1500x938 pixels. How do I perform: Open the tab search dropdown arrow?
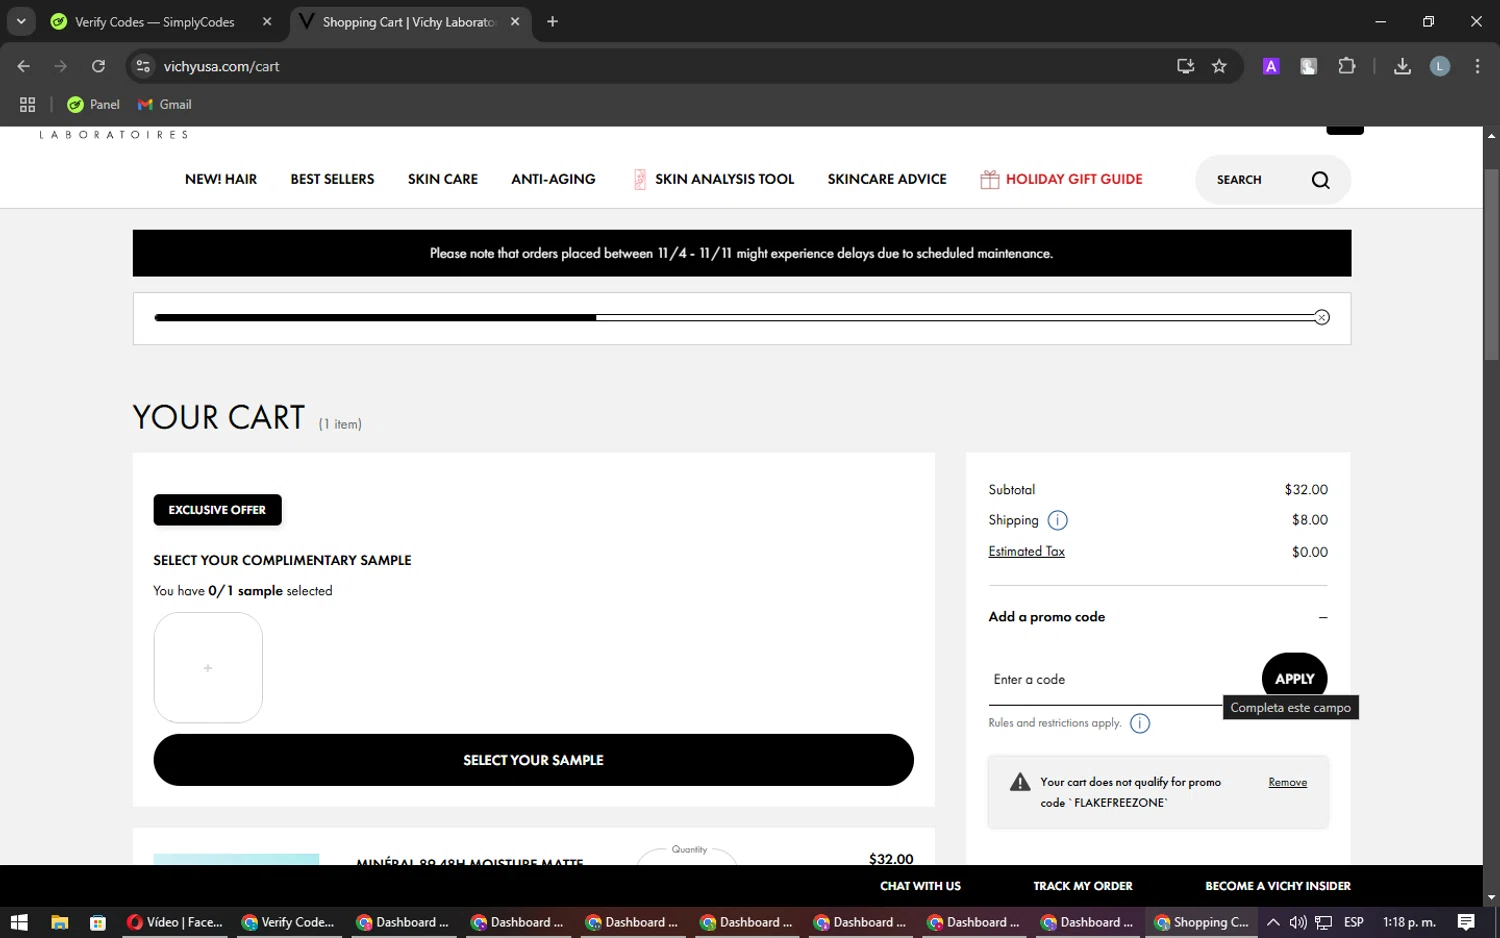20,21
